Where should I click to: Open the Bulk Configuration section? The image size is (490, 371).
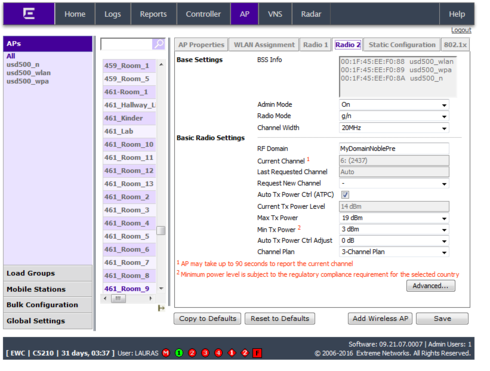(x=48, y=305)
